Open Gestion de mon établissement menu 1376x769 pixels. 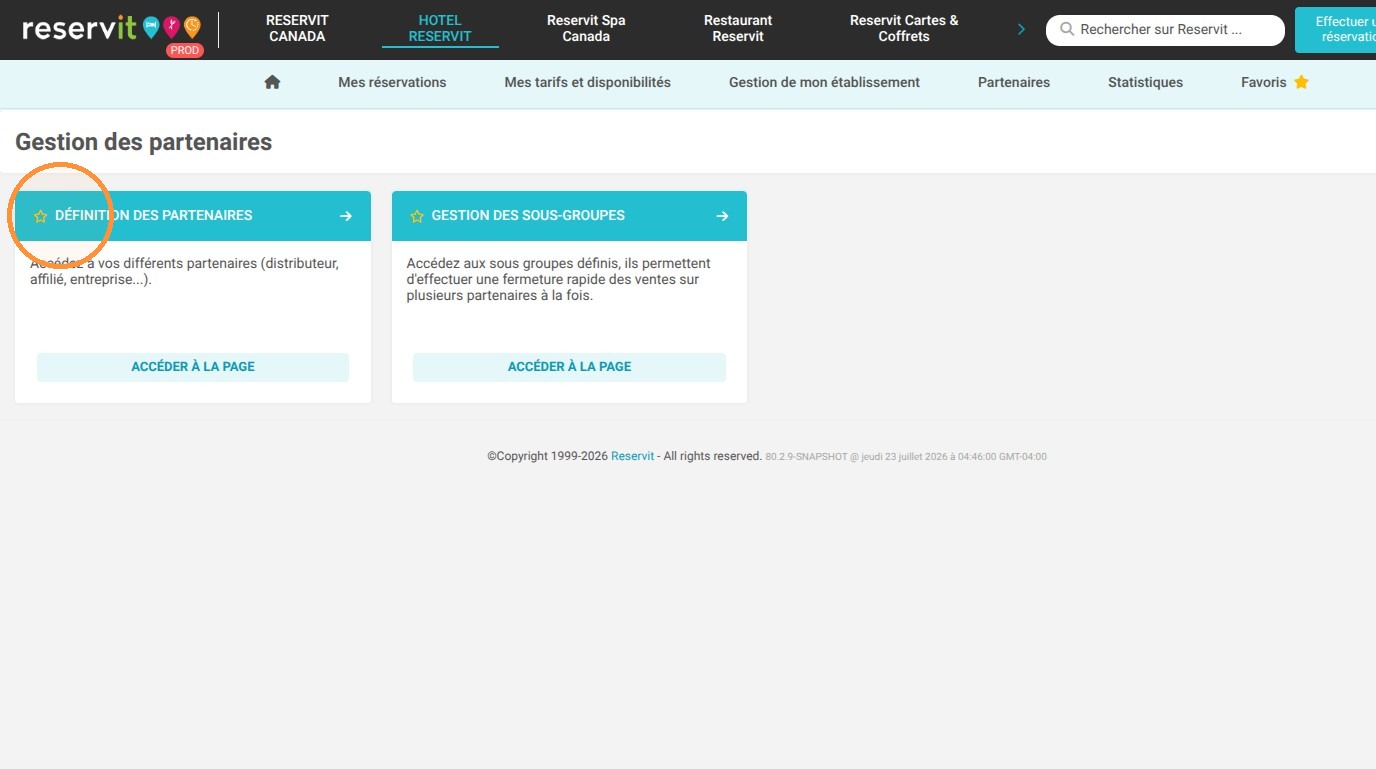pos(824,82)
